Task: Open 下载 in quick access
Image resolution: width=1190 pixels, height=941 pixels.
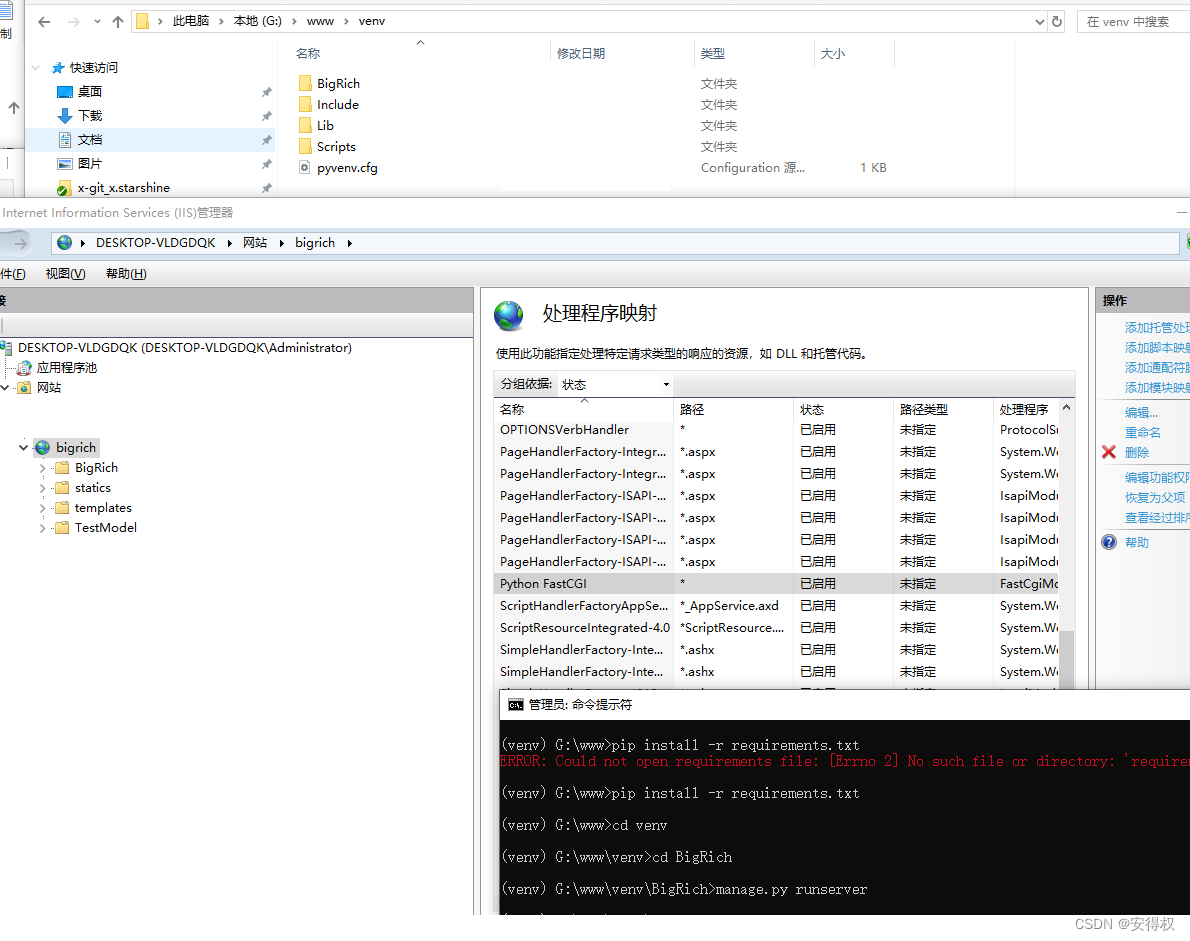Action: pyautogui.click(x=90, y=115)
